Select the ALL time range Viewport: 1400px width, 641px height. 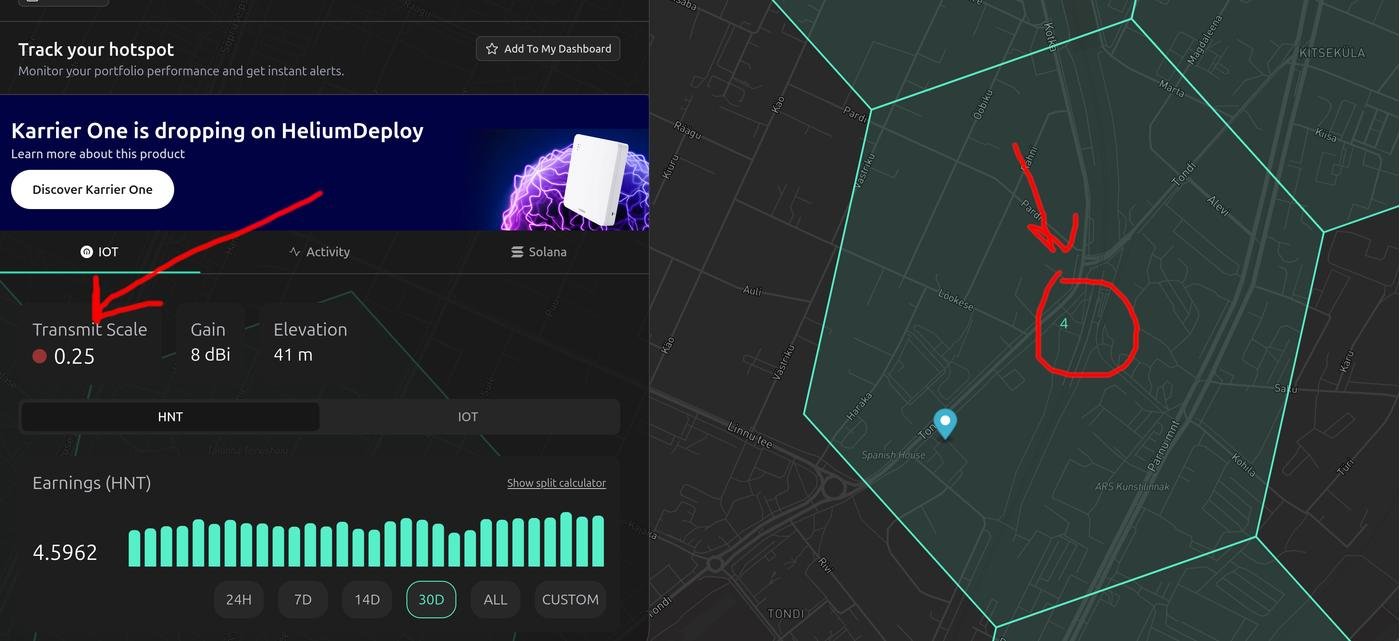495,600
